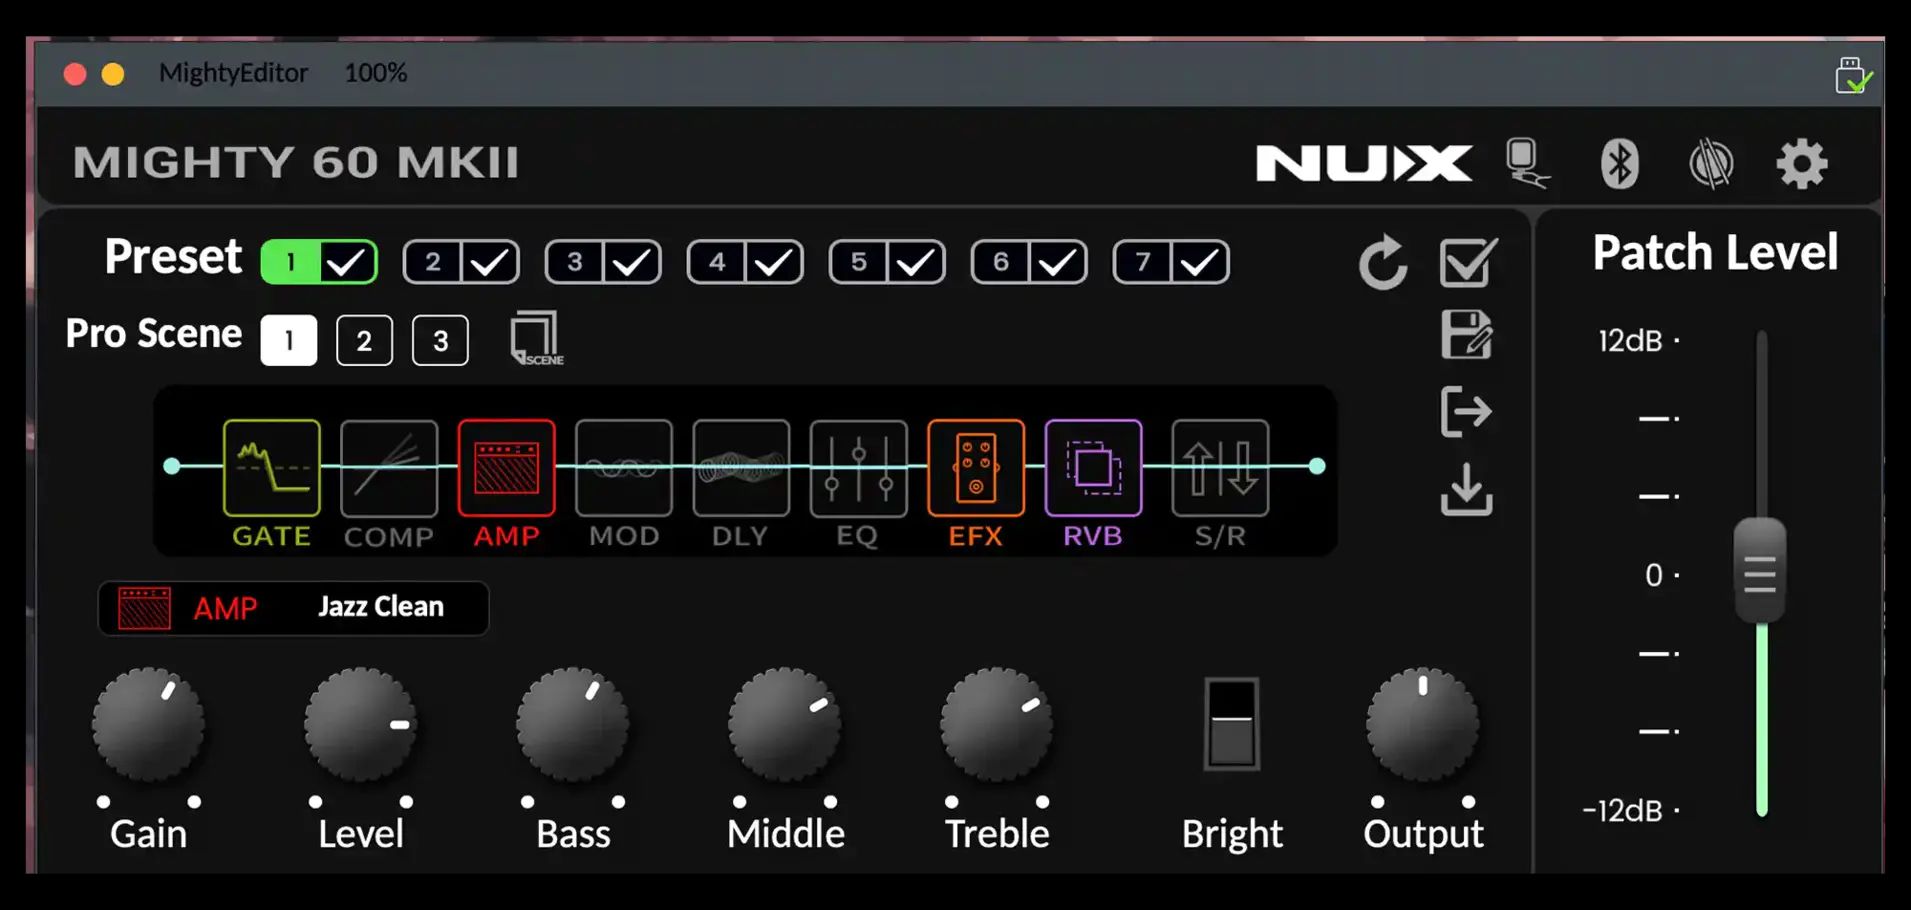Switch to Pro Scene 3
1911x910 pixels.
(x=440, y=341)
